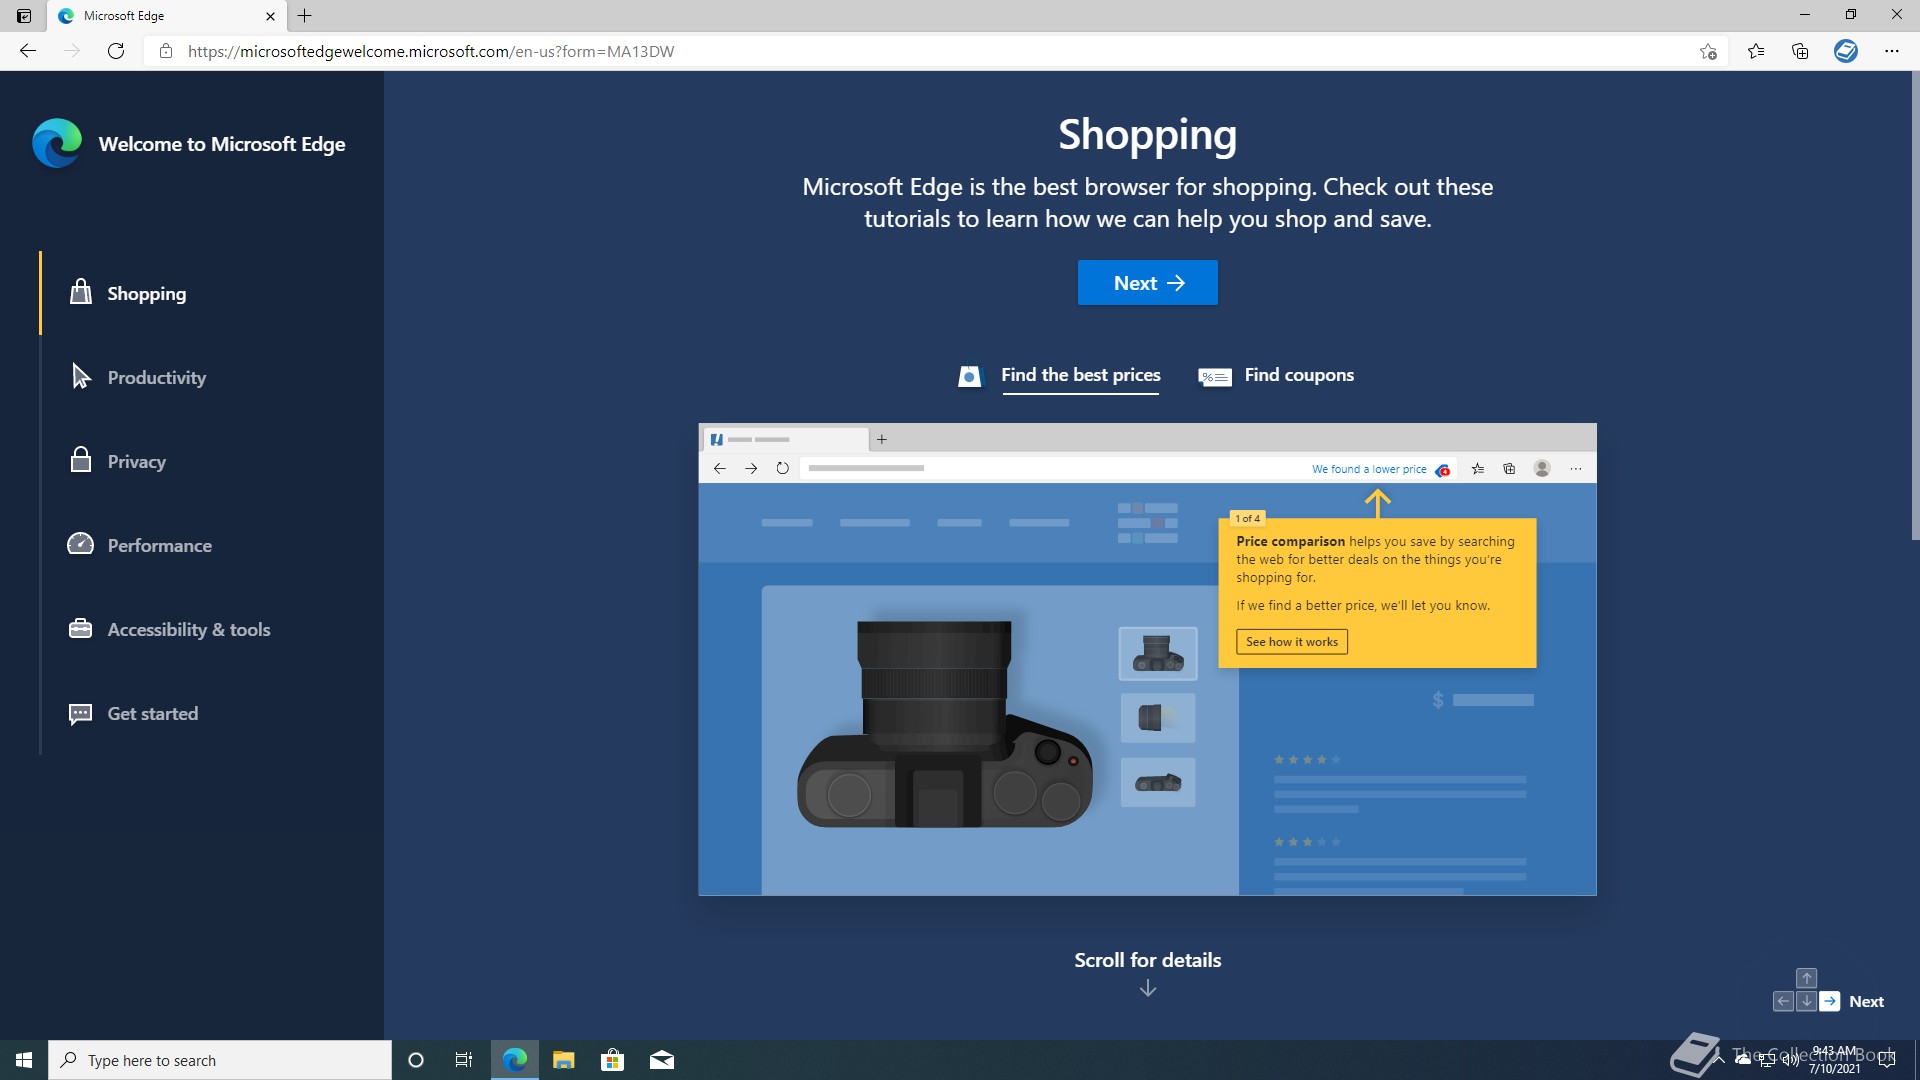Click the price tag icon beside Find the best prices
Viewport: 1920px width, 1080px height.
click(x=970, y=376)
